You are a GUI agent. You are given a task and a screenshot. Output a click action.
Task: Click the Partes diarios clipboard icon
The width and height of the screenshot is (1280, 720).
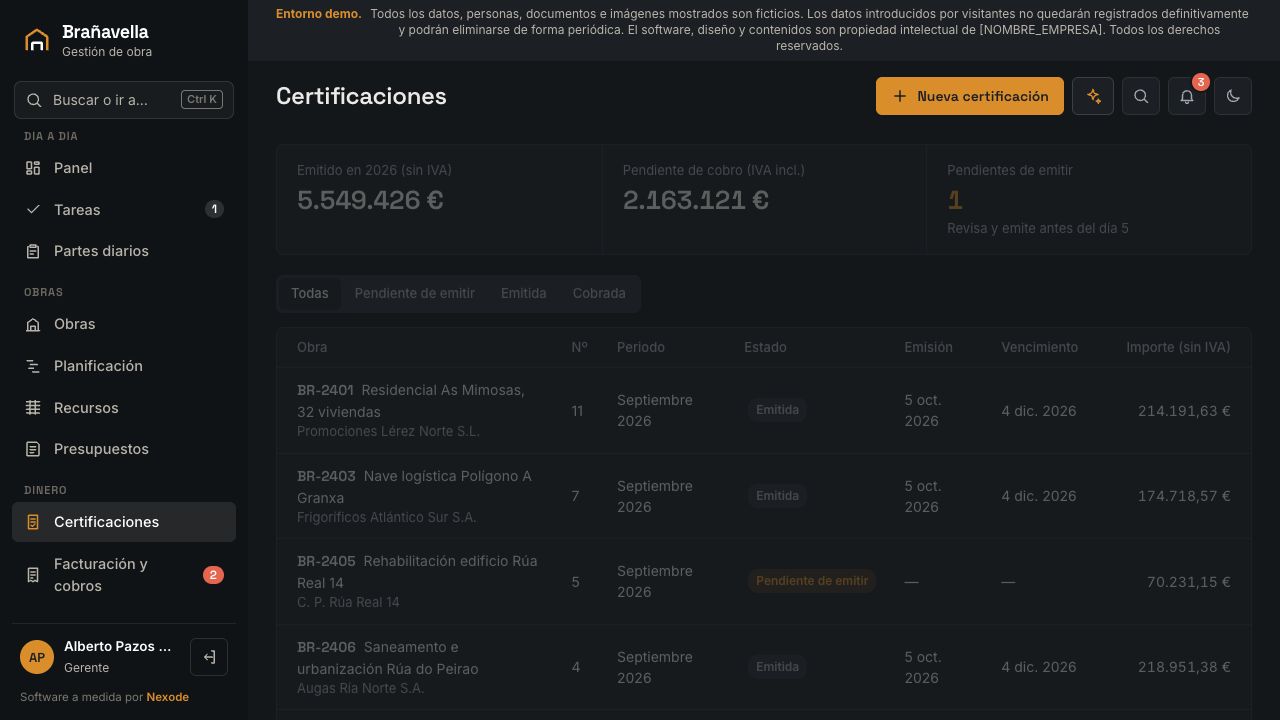[x=33, y=251]
